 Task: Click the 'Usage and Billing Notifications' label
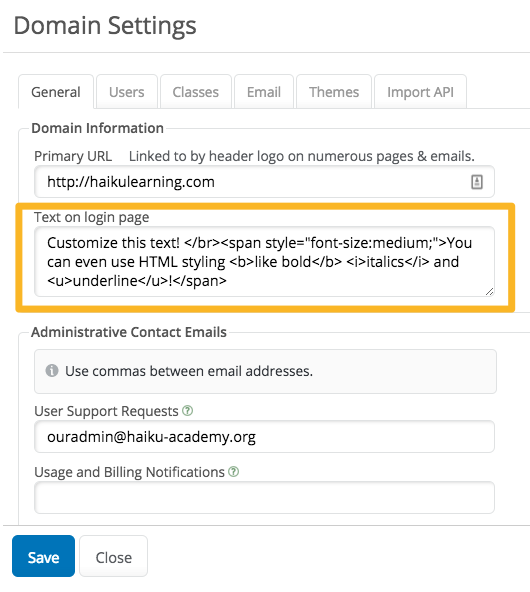(x=129, y=472)
